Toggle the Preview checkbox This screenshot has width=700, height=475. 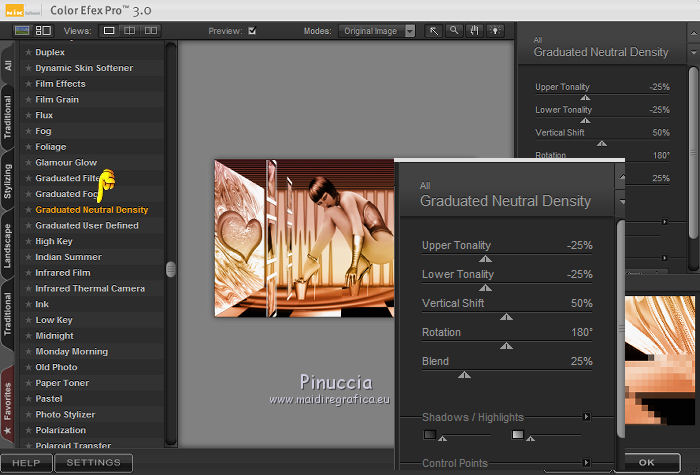point(252,31)
